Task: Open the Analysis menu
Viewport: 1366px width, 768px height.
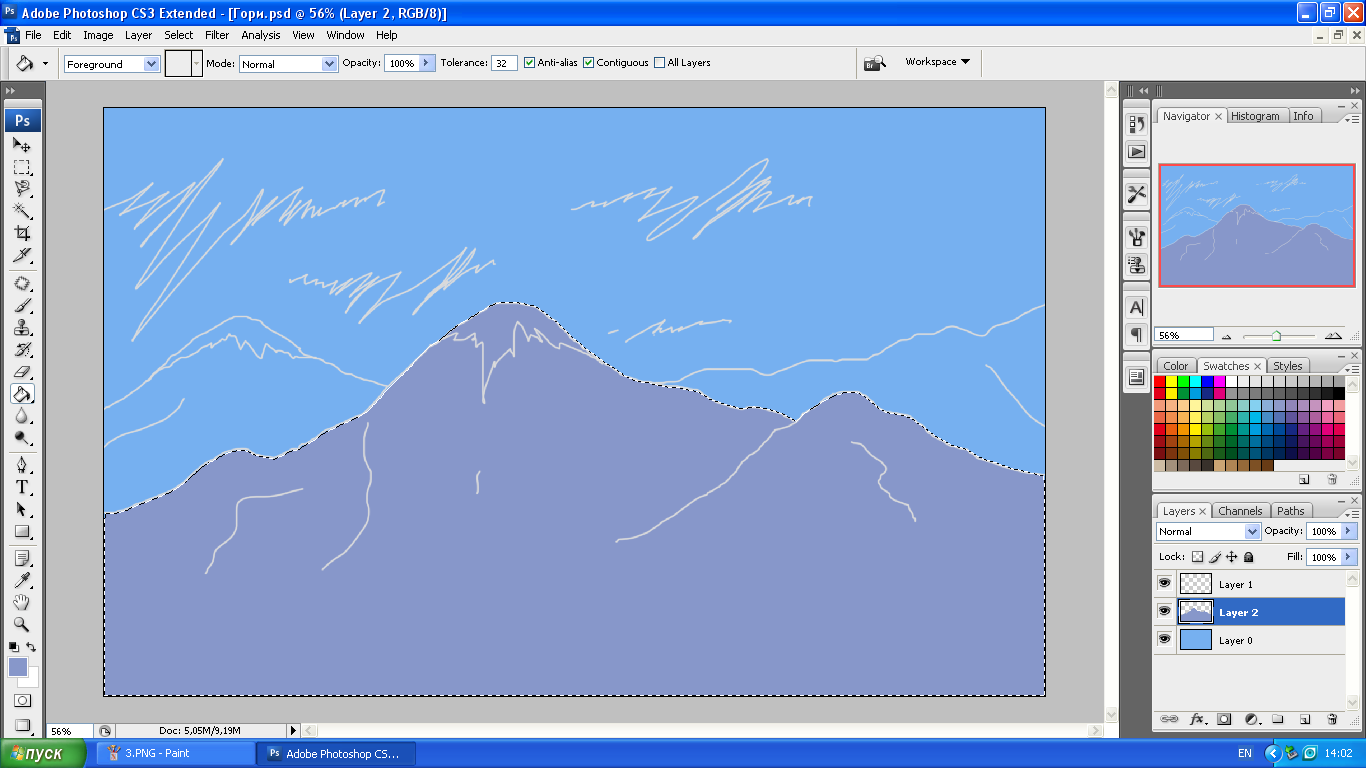Action: pyautogui.click(x=261, y=35)
